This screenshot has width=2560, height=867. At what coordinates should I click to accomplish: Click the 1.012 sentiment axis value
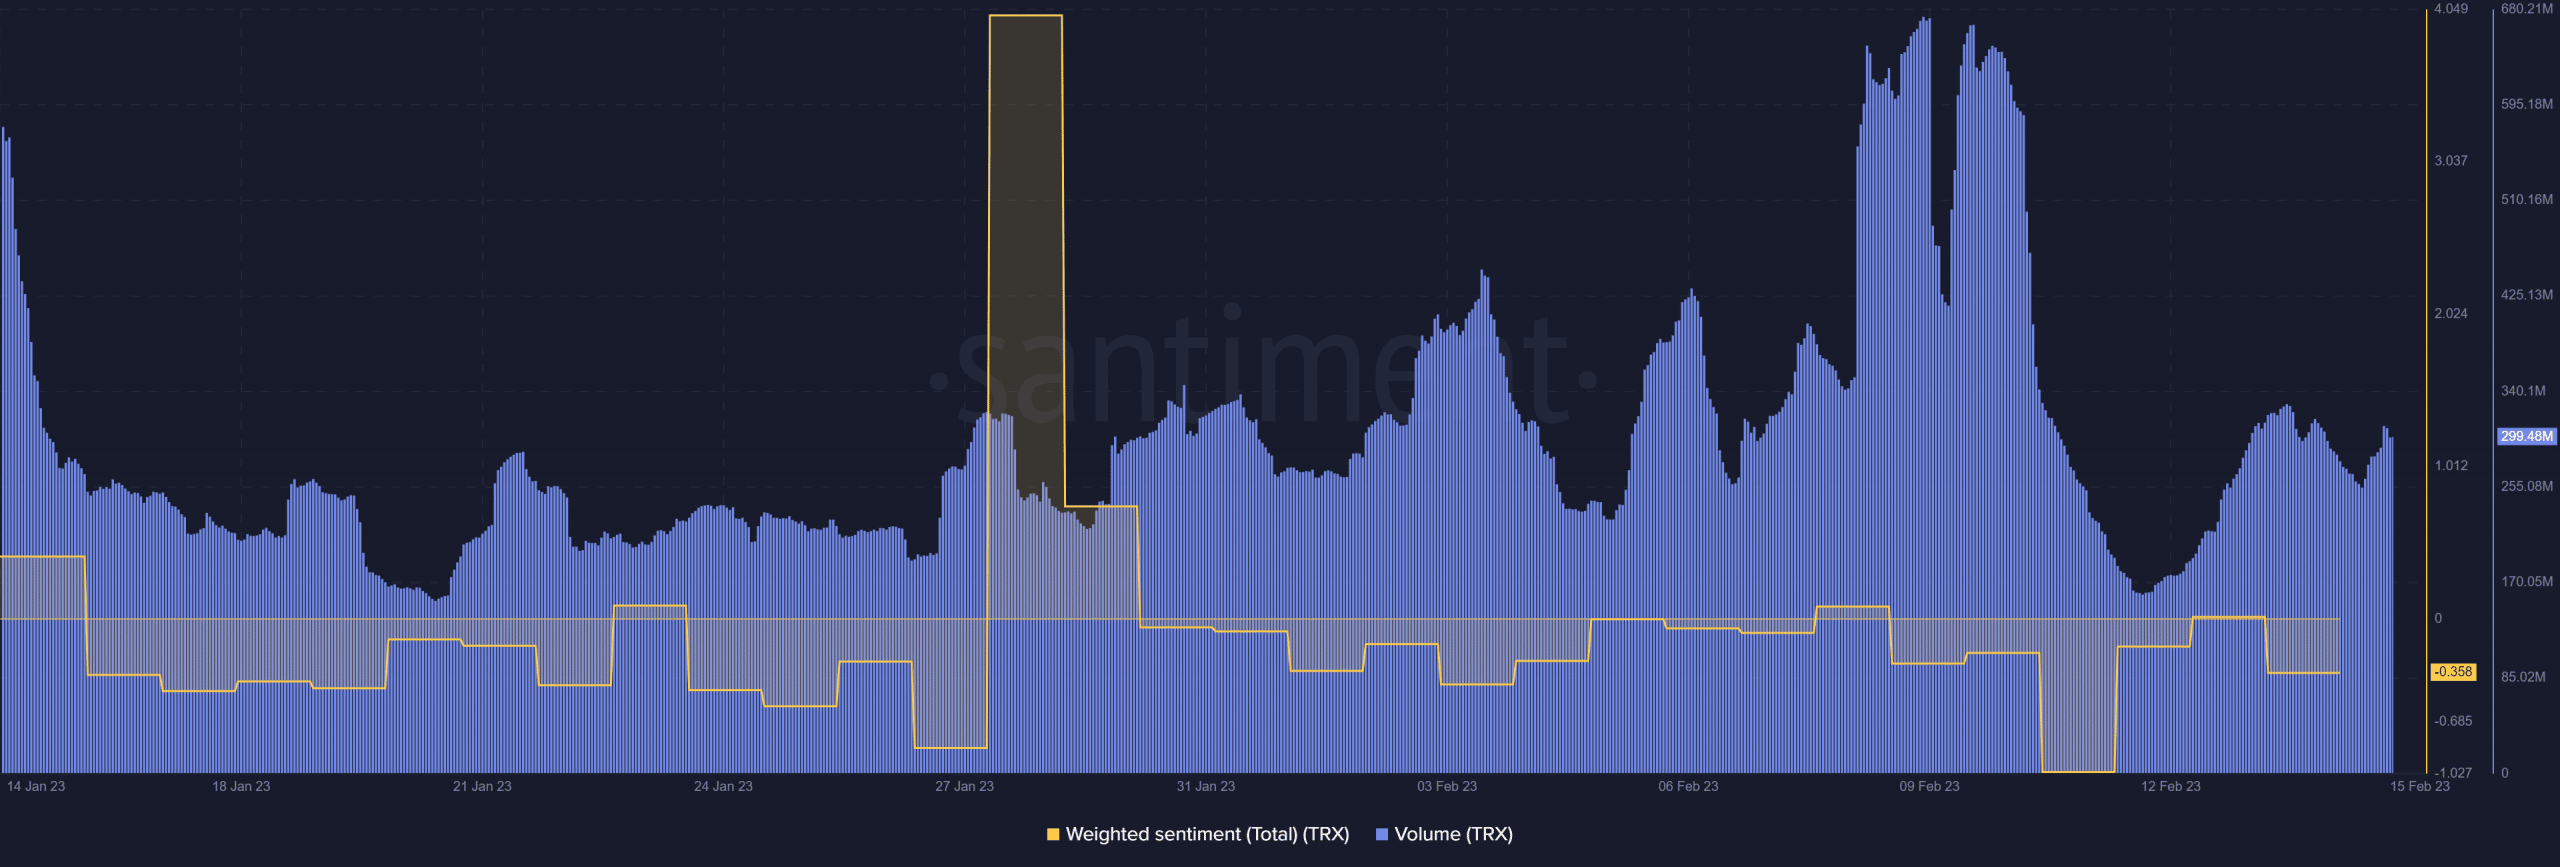point(2451,466)
